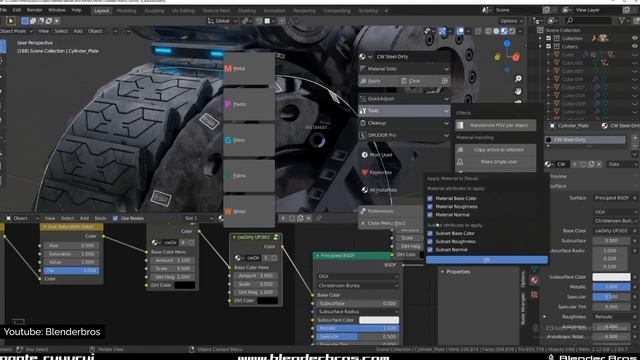Expand the QuickAdjust section

[404, 99]
